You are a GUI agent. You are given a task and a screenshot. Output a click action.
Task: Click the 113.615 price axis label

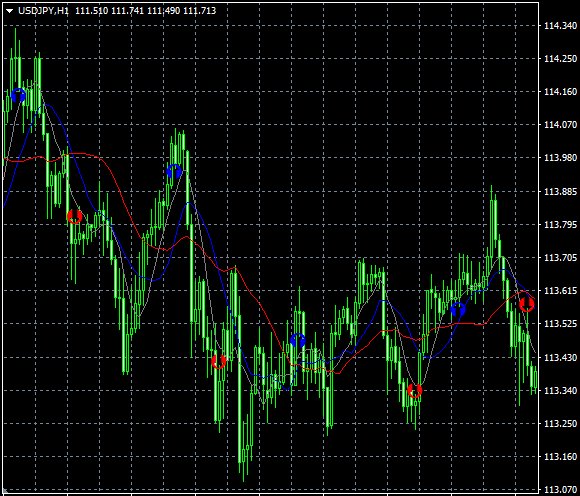[560, 291]
